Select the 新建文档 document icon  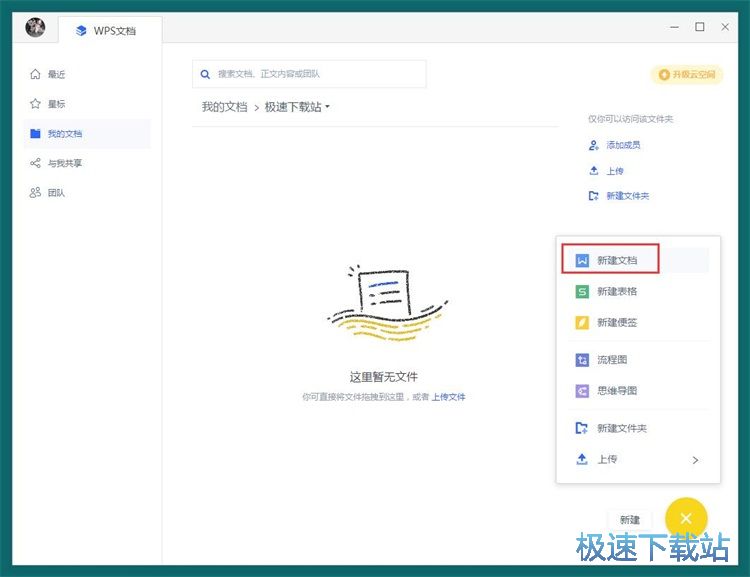(x=581, y=260)
